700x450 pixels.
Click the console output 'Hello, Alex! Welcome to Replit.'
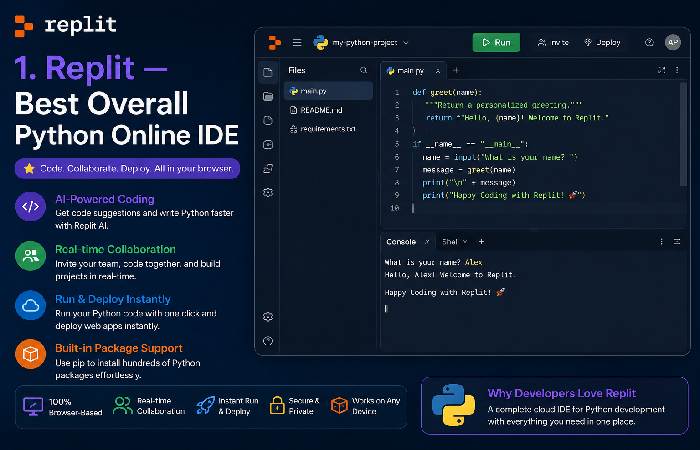[449, 275]
